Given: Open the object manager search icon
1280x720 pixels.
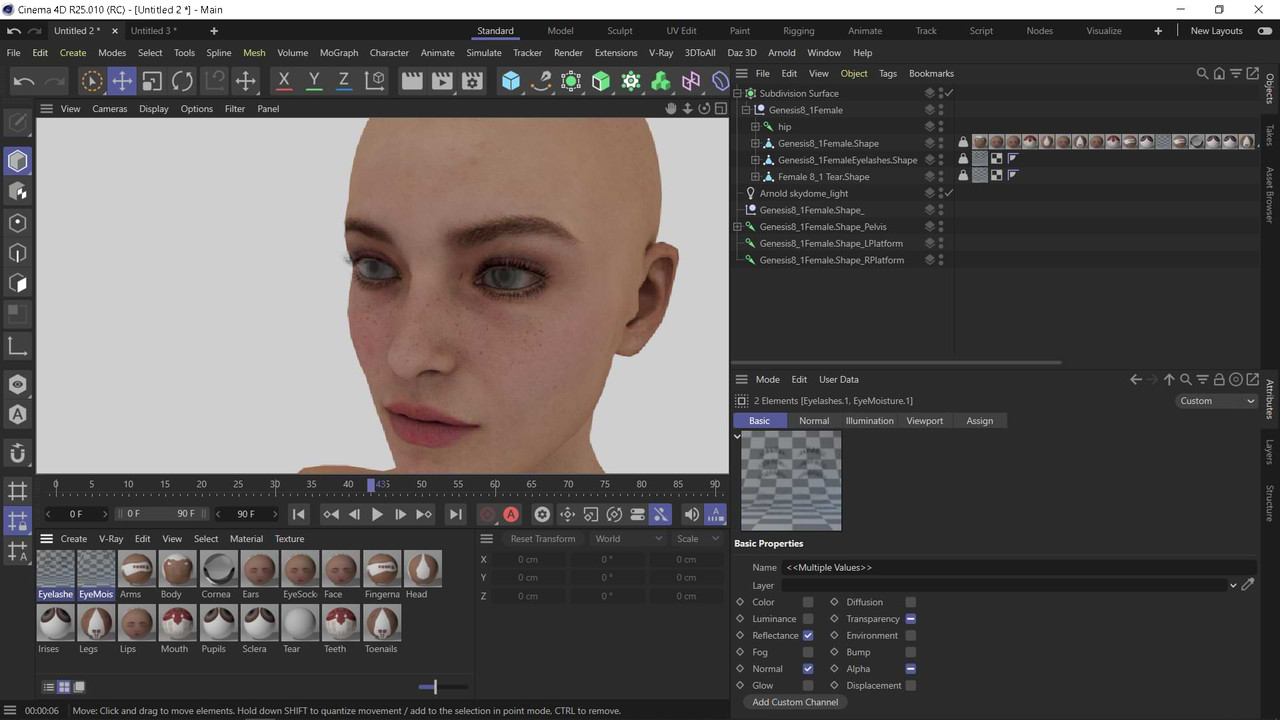Looking at the screenshot, I should click(x=1202, y=73).
